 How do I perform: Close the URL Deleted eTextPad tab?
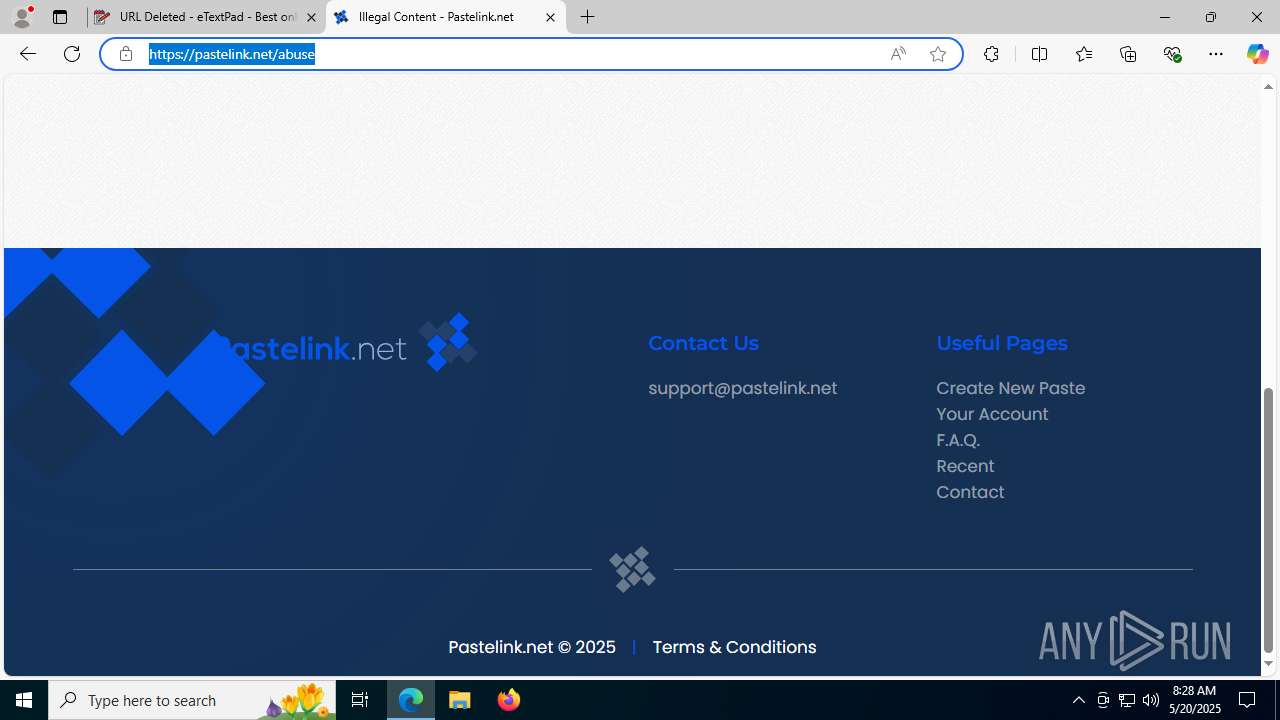tap(311, 17)
